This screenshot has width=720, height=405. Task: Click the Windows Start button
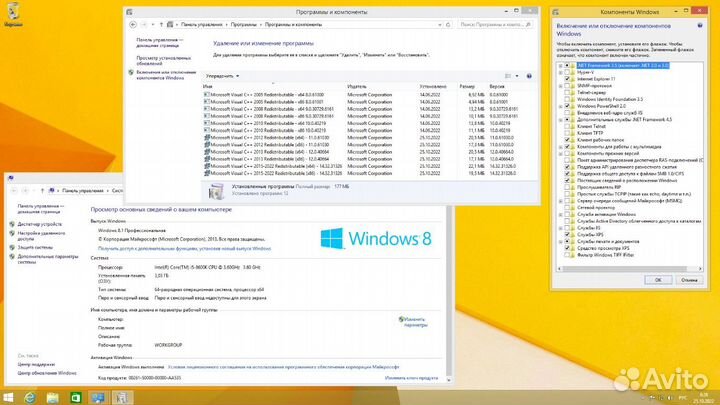(x=8, y=397)
